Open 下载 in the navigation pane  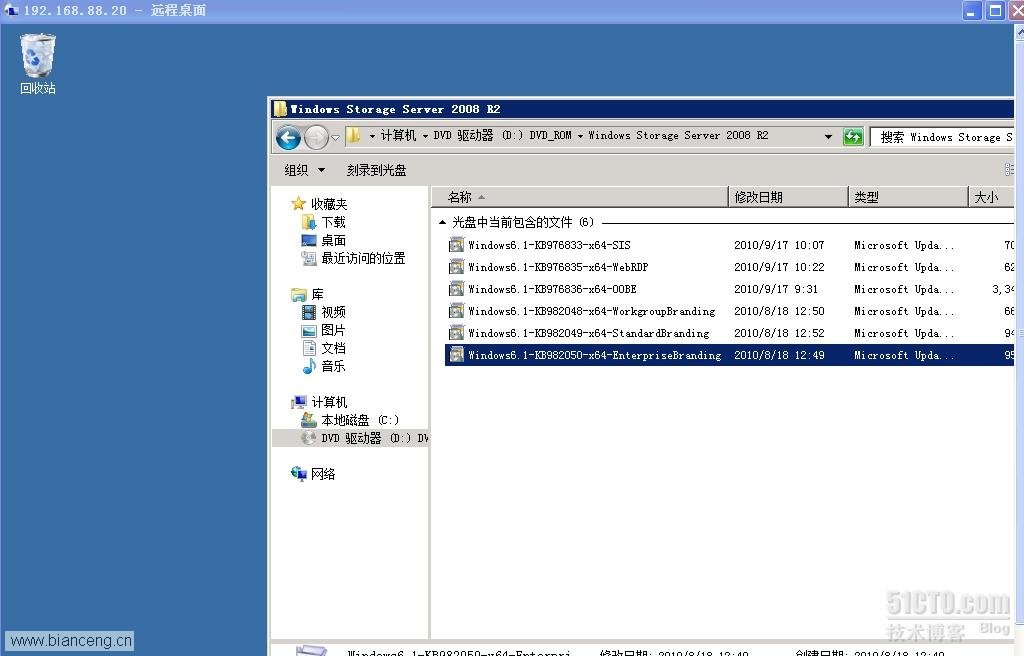333,222
